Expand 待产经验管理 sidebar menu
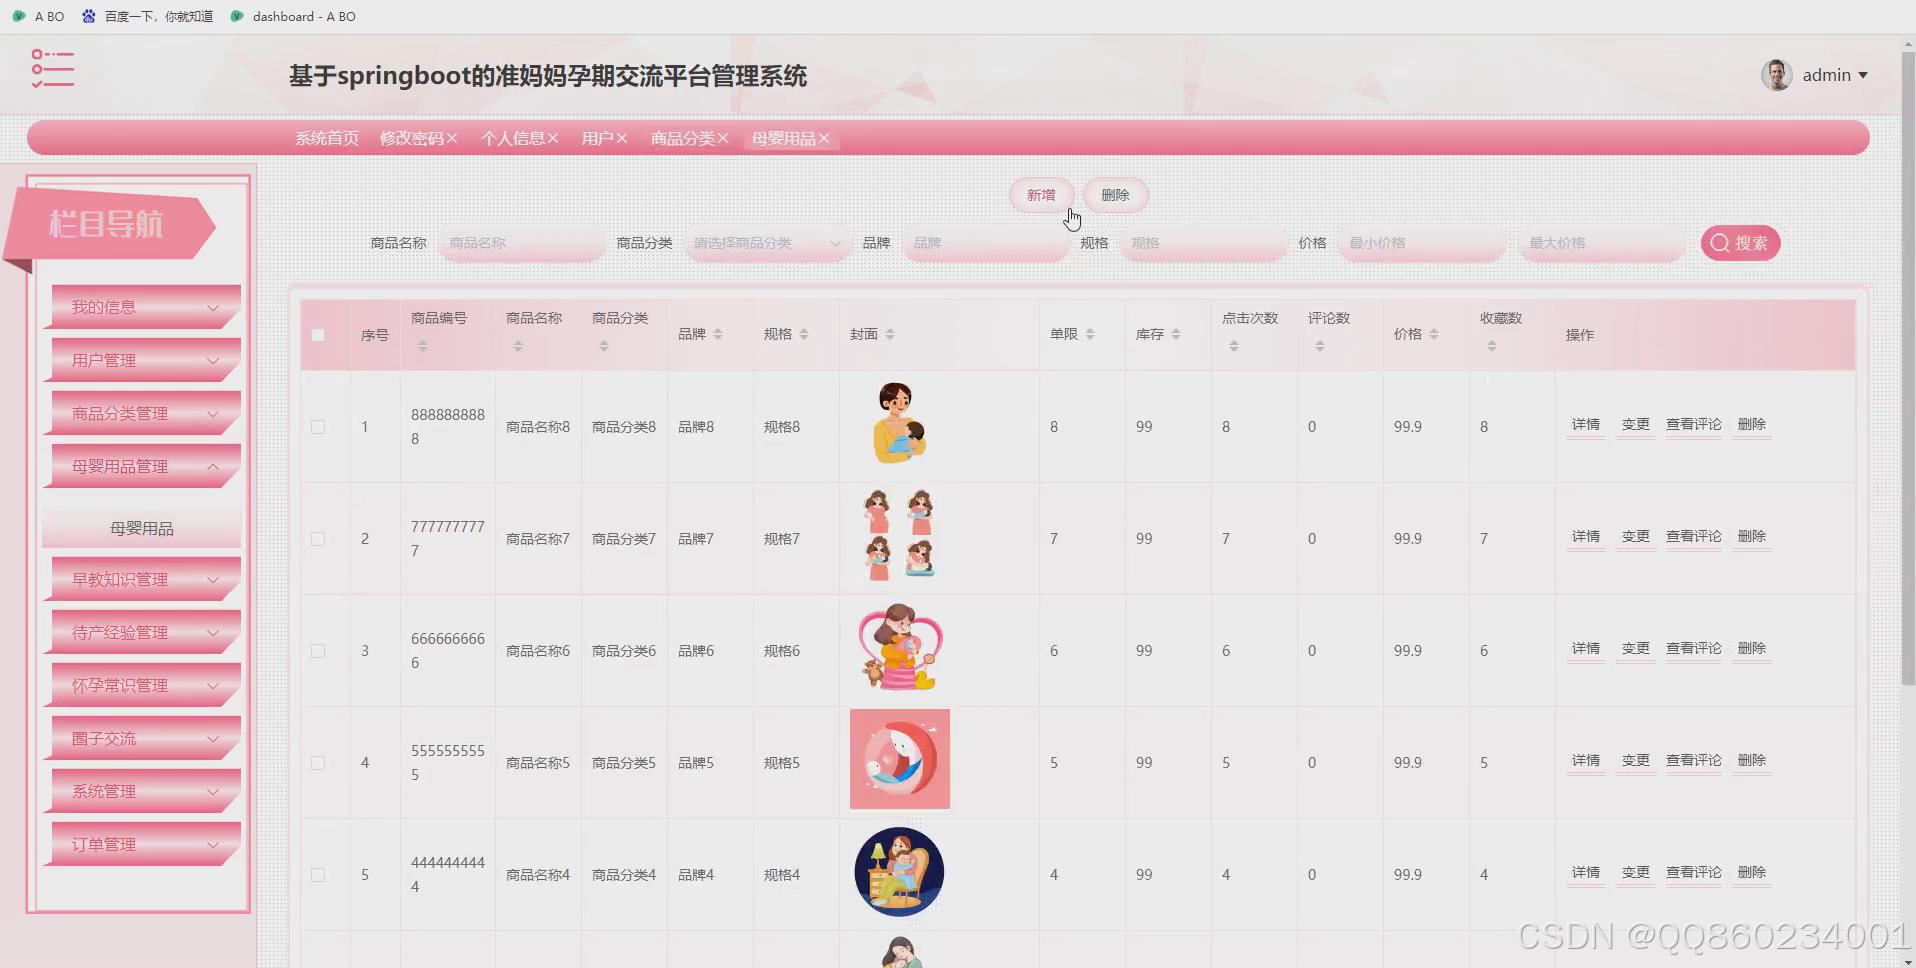Viewport: 1916px width, 968px height. (141, 632)
